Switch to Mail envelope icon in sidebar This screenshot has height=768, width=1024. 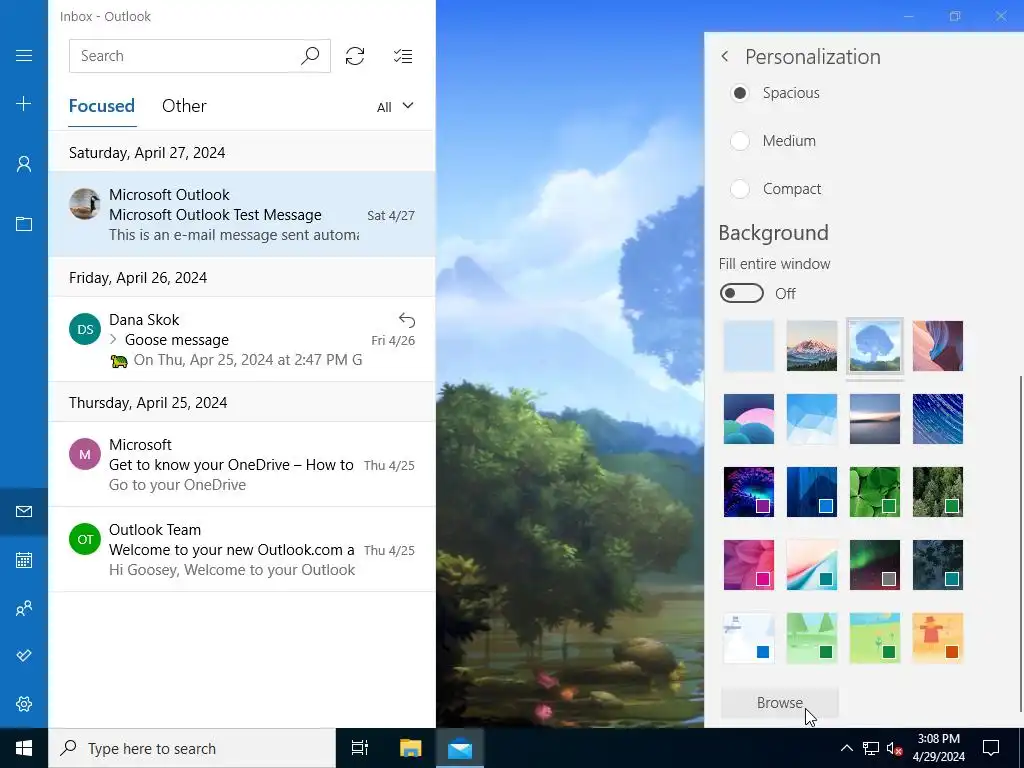24,511
